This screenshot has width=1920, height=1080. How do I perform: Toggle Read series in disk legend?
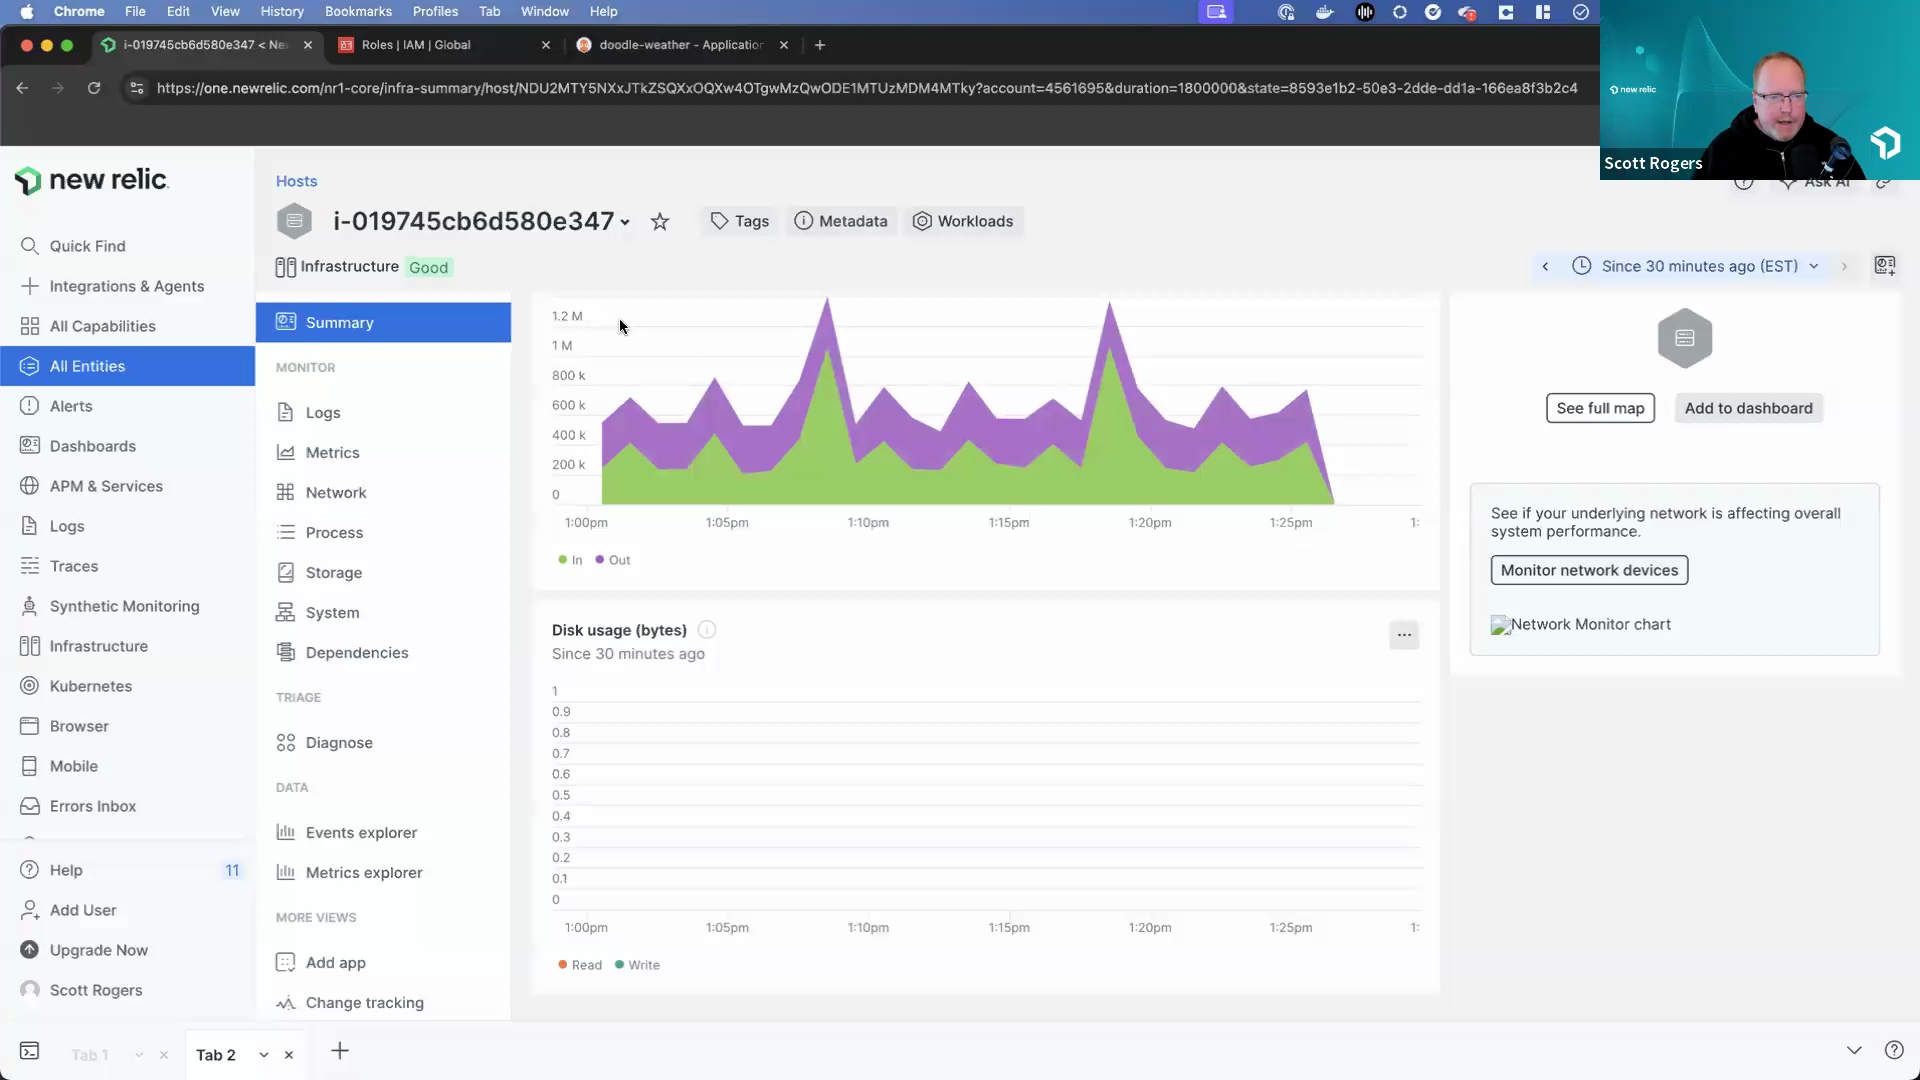[580, 965]
